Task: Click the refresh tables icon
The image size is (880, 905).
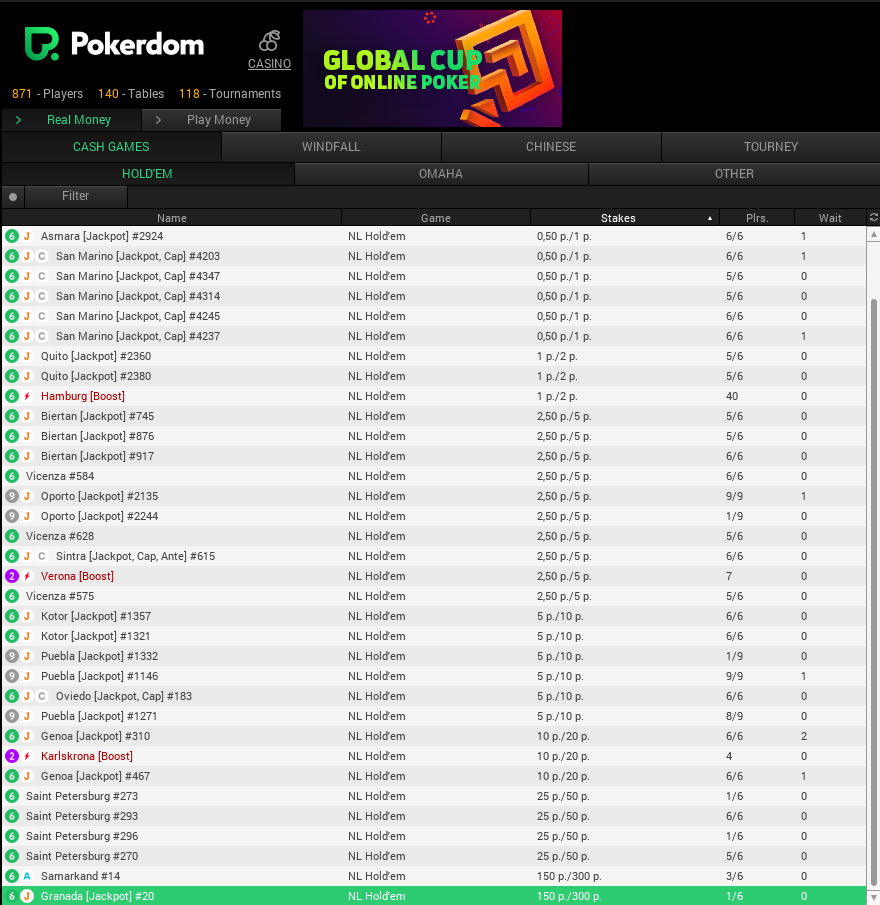Action: point(872,217)
